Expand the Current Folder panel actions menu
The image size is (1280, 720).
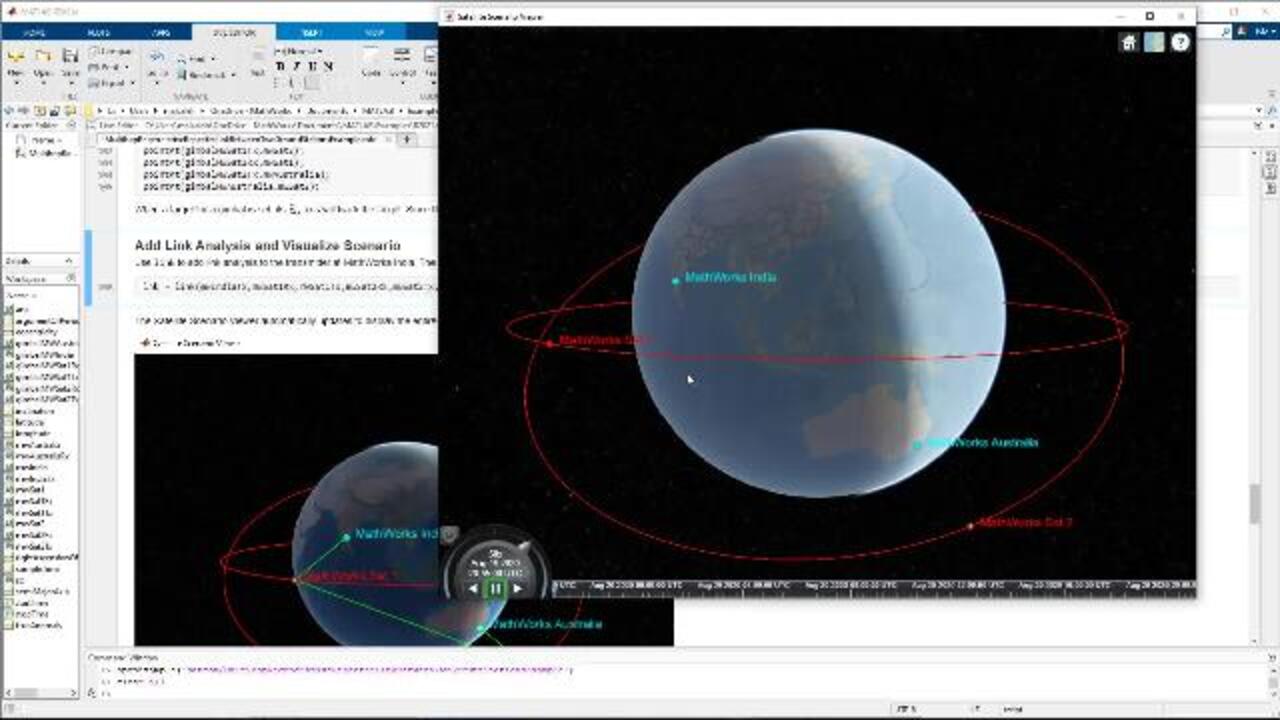click(x=72, y=126)
